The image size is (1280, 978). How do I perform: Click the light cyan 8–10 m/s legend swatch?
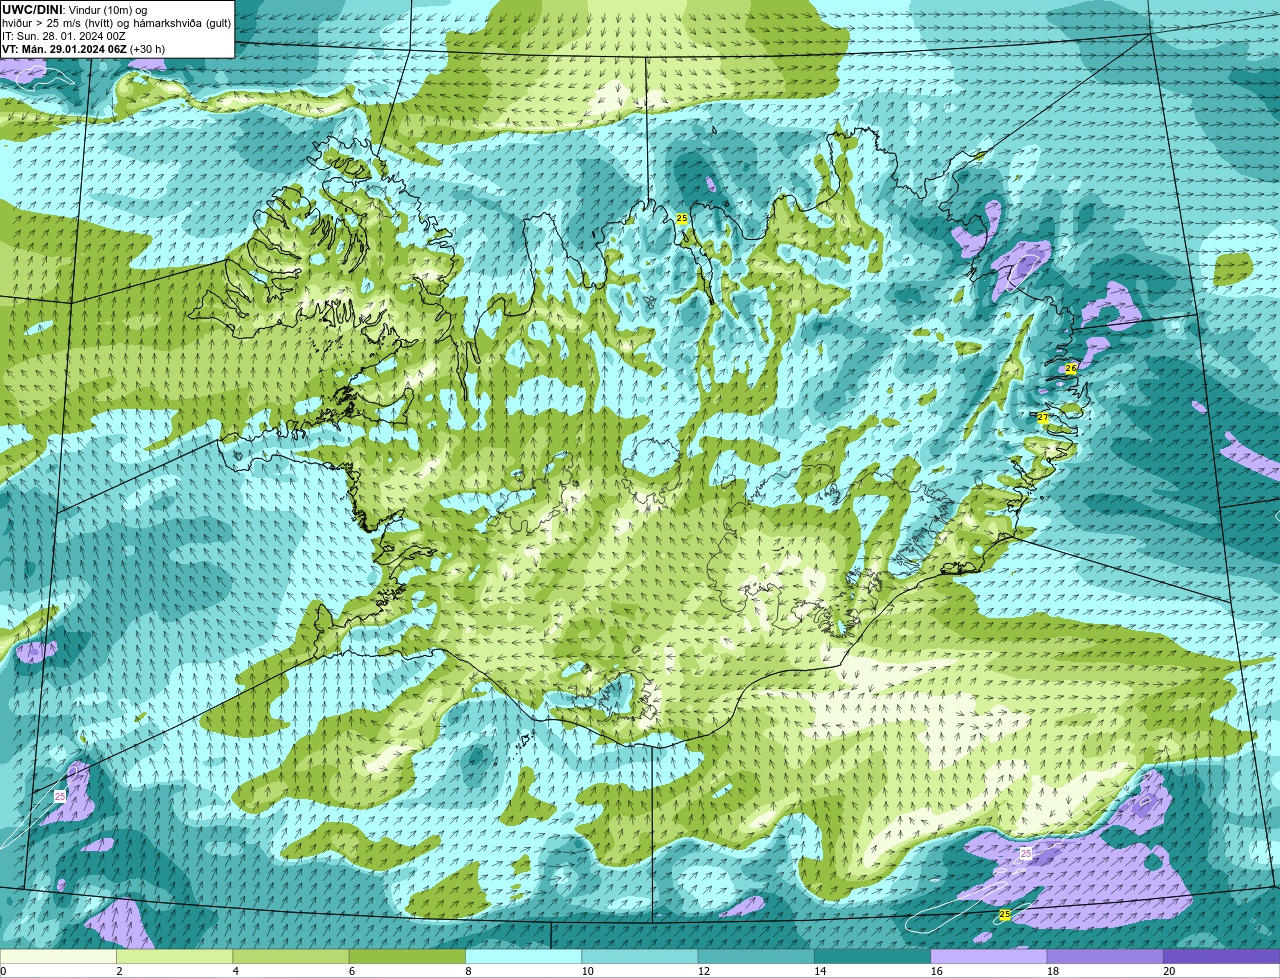click(523, 957)
